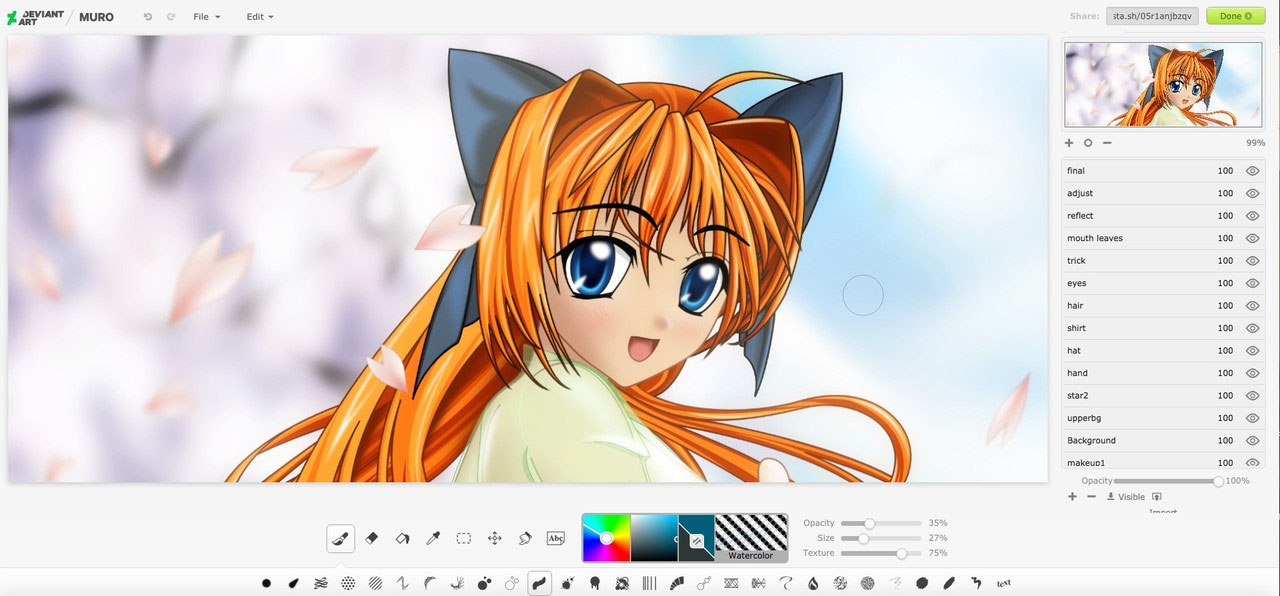Viewport: 1280px width, 596px height.
Task: Click the canvas preview thumbnail
Action: (x=1163, y=85)
